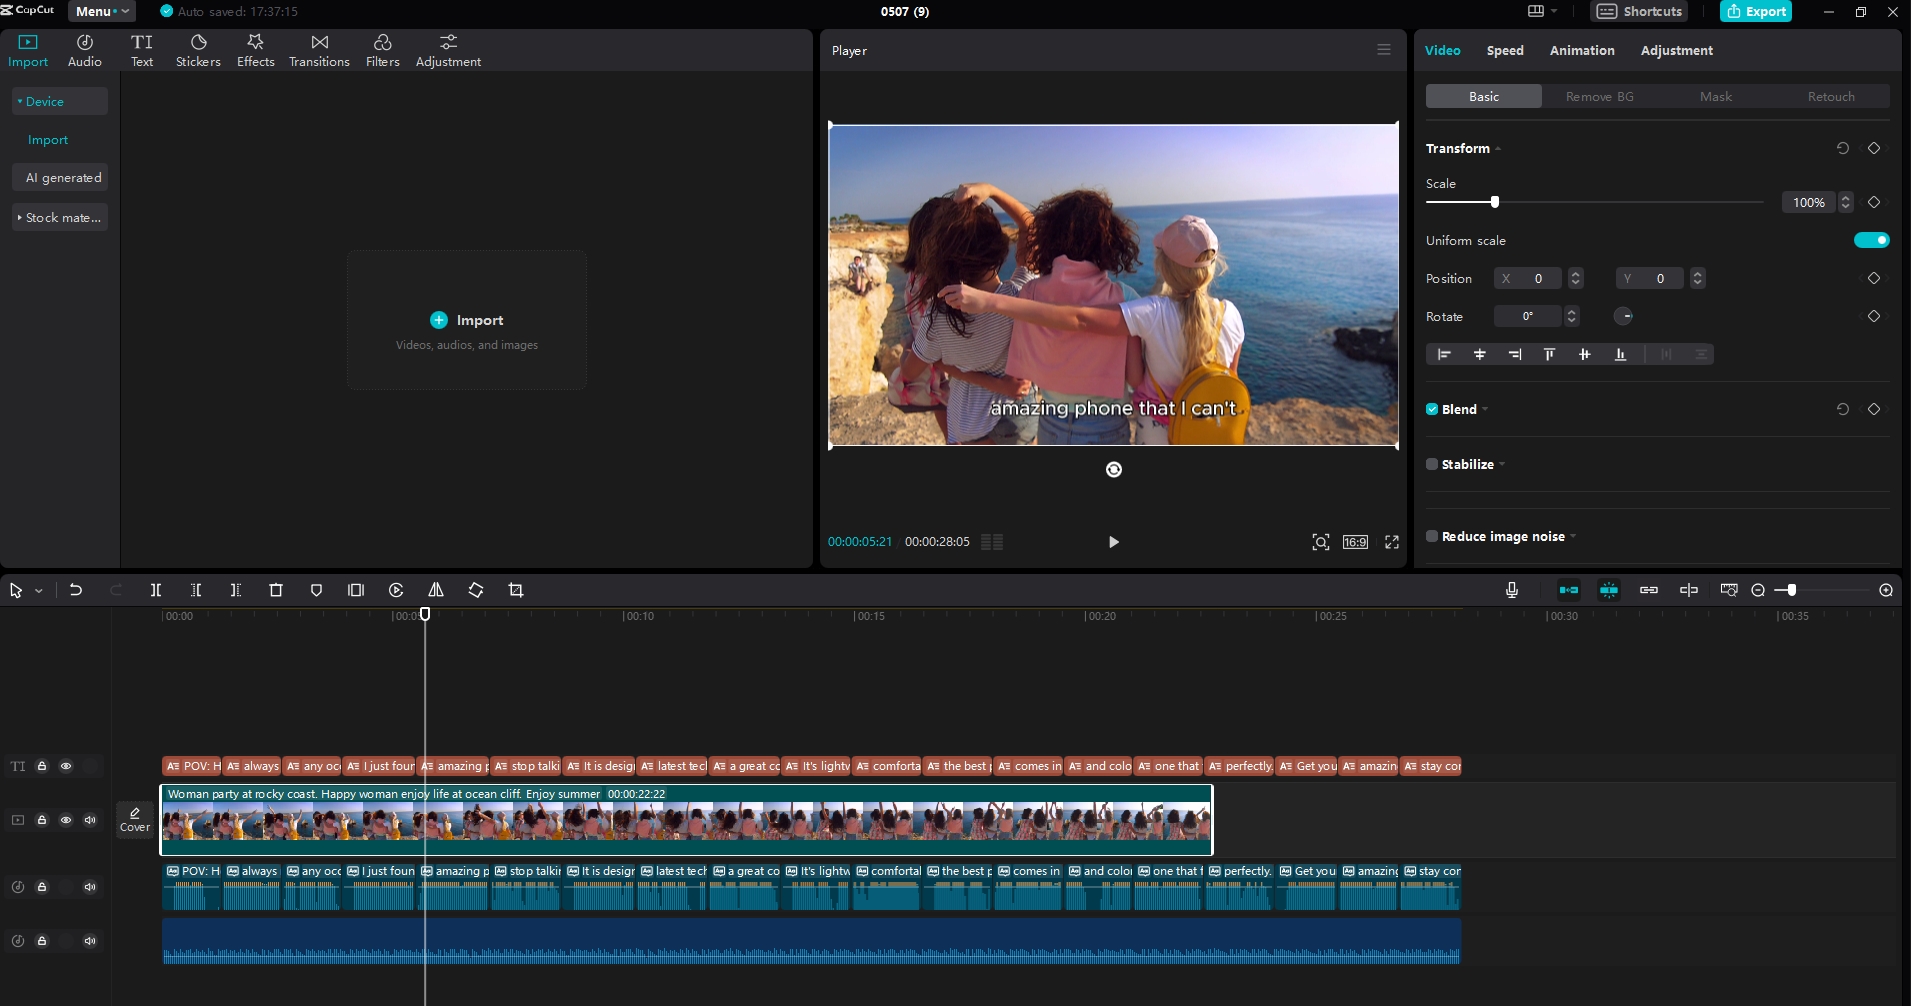Click the Scale slider handle
The height and width of the screenshot is (1006, 1911).
(1495, 202)
